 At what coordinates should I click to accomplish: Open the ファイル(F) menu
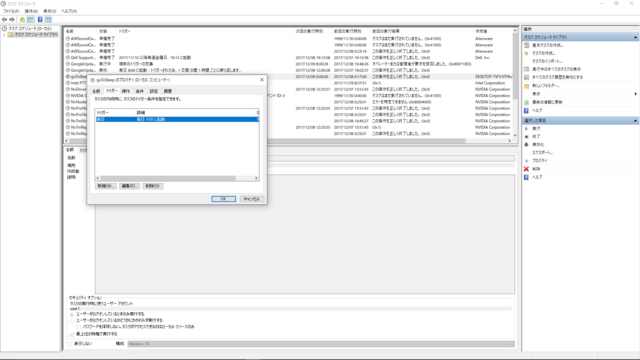[11, 11]
